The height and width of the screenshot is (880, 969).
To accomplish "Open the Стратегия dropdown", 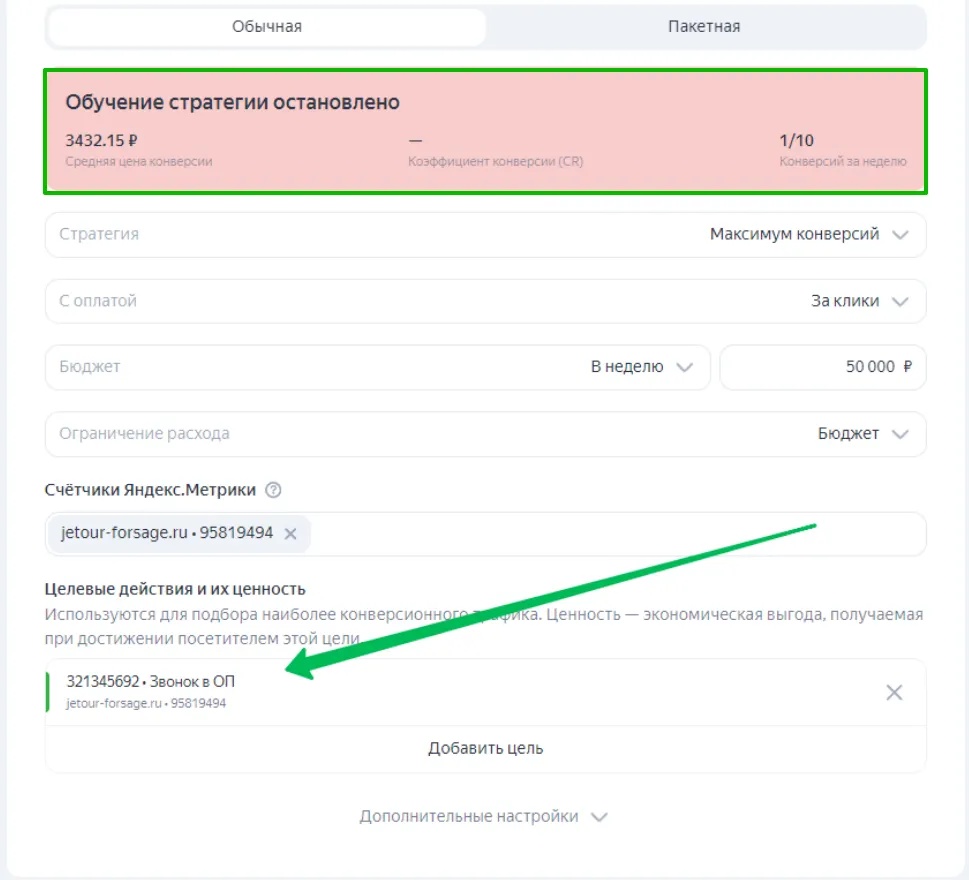I will click(x=485, y=234).
